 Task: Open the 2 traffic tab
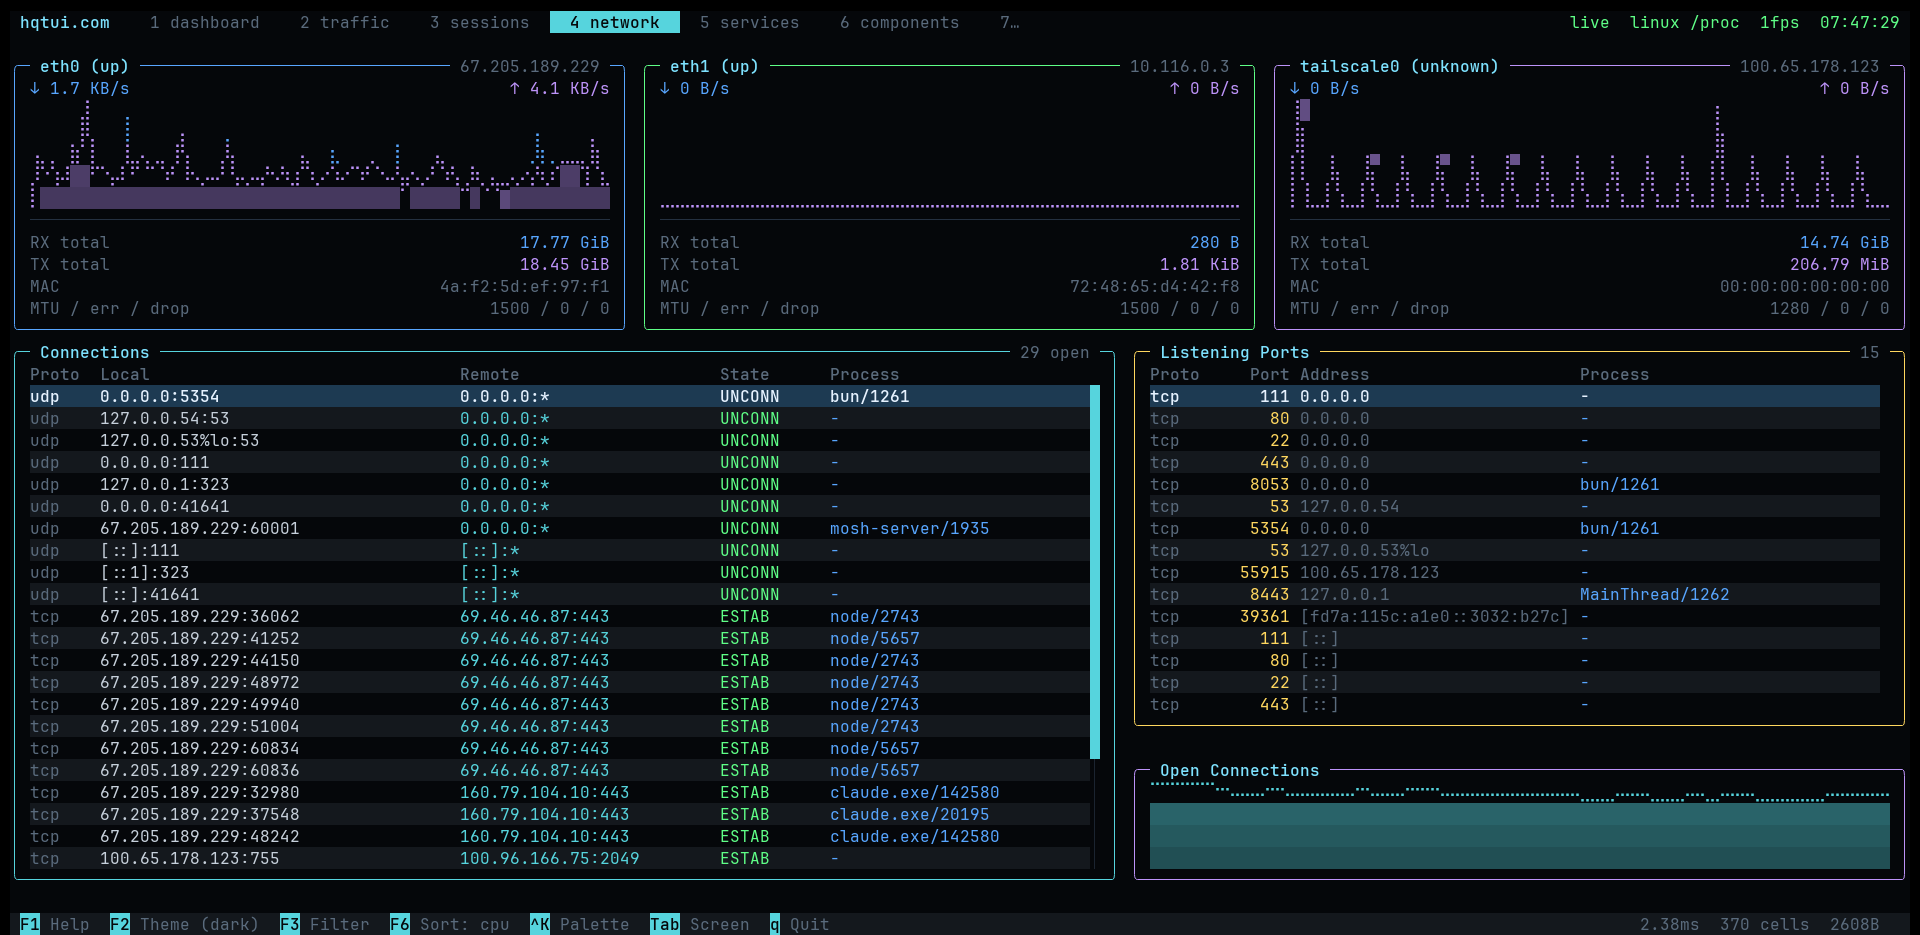(345, 22)
